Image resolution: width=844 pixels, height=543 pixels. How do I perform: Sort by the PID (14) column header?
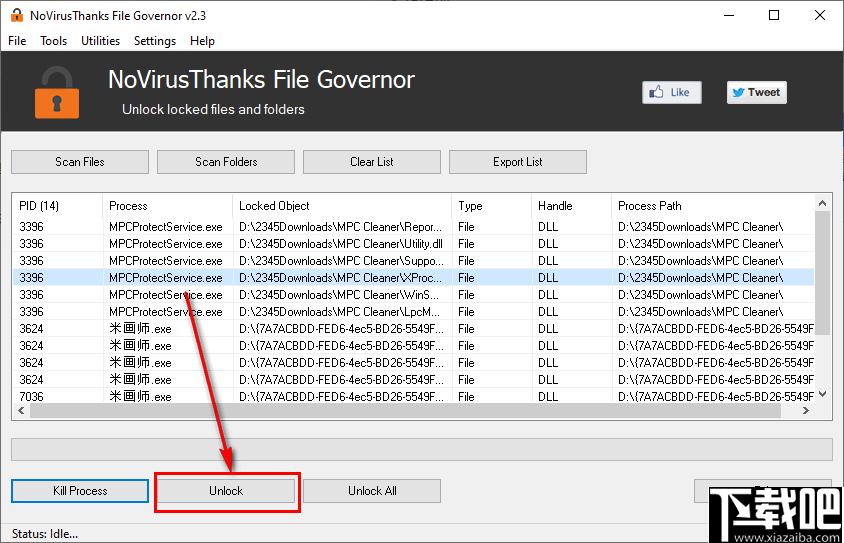coord(57,206)
